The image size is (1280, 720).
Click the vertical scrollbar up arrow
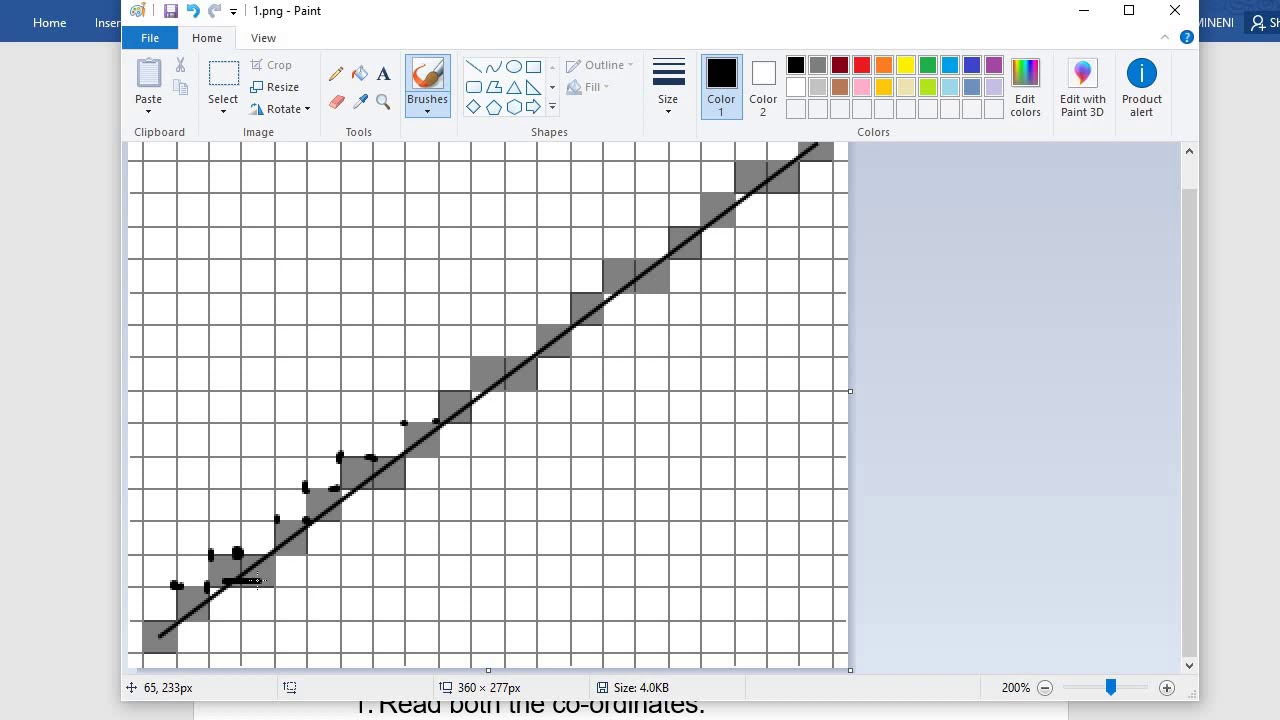(1189, 151)
